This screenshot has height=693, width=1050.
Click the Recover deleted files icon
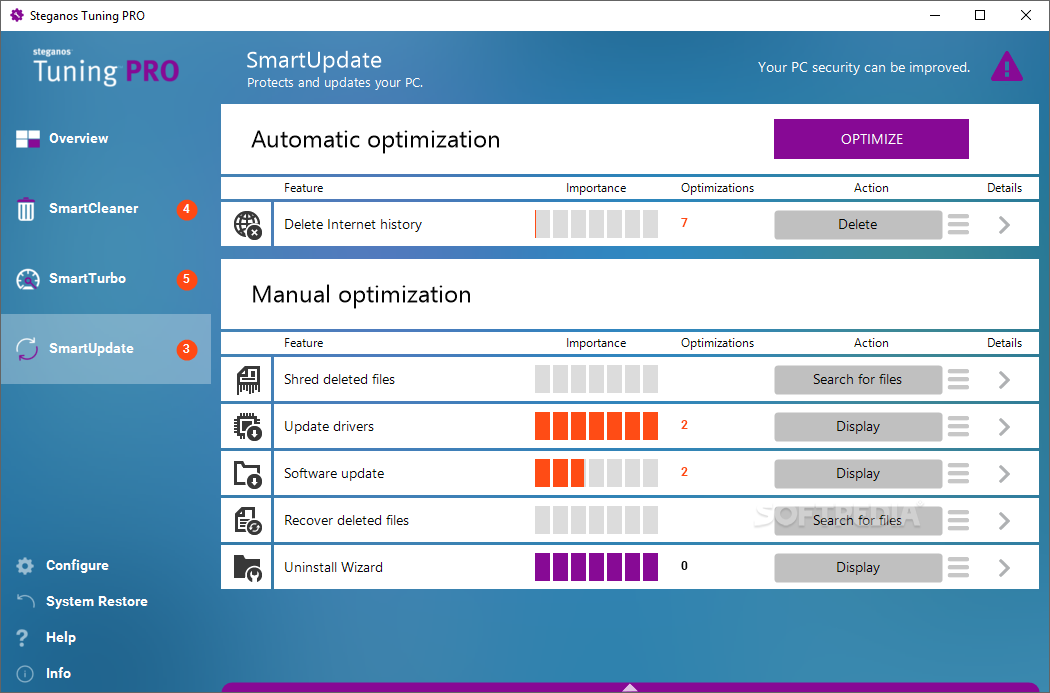click(x=247, y=521)
